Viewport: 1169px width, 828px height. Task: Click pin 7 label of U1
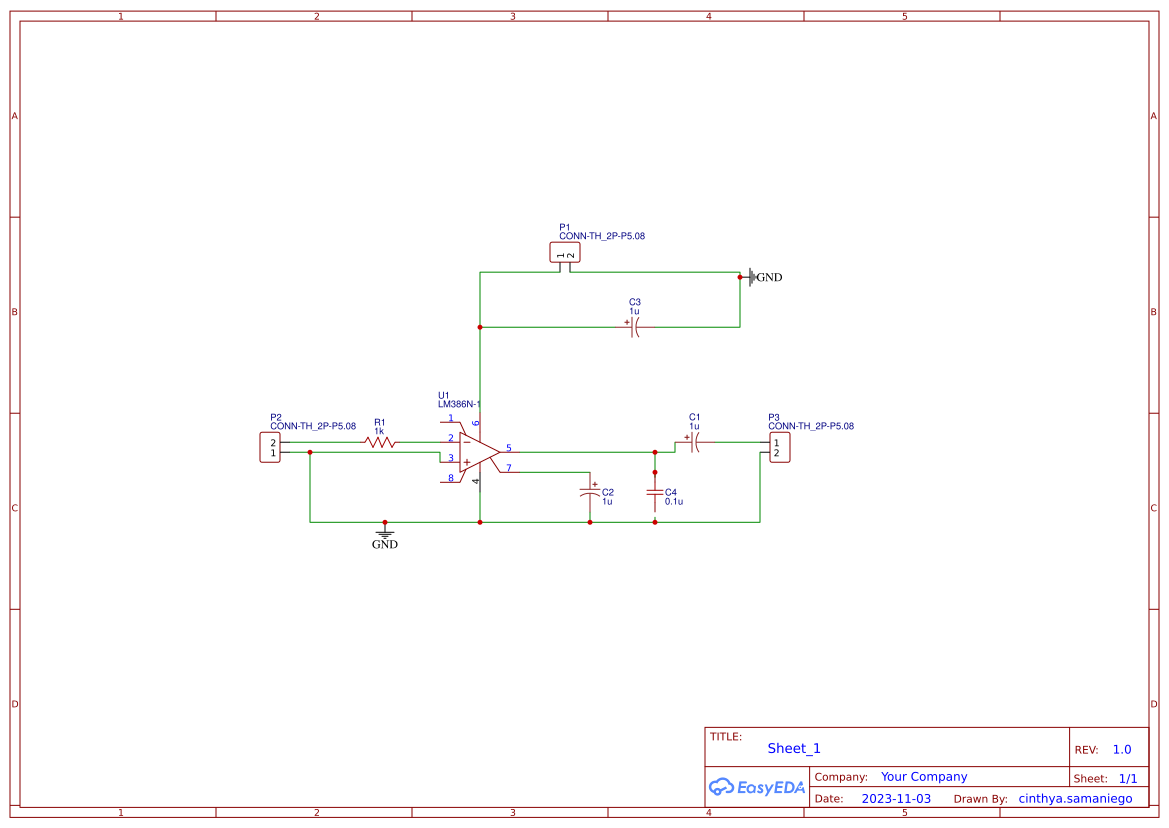[509, 468]
